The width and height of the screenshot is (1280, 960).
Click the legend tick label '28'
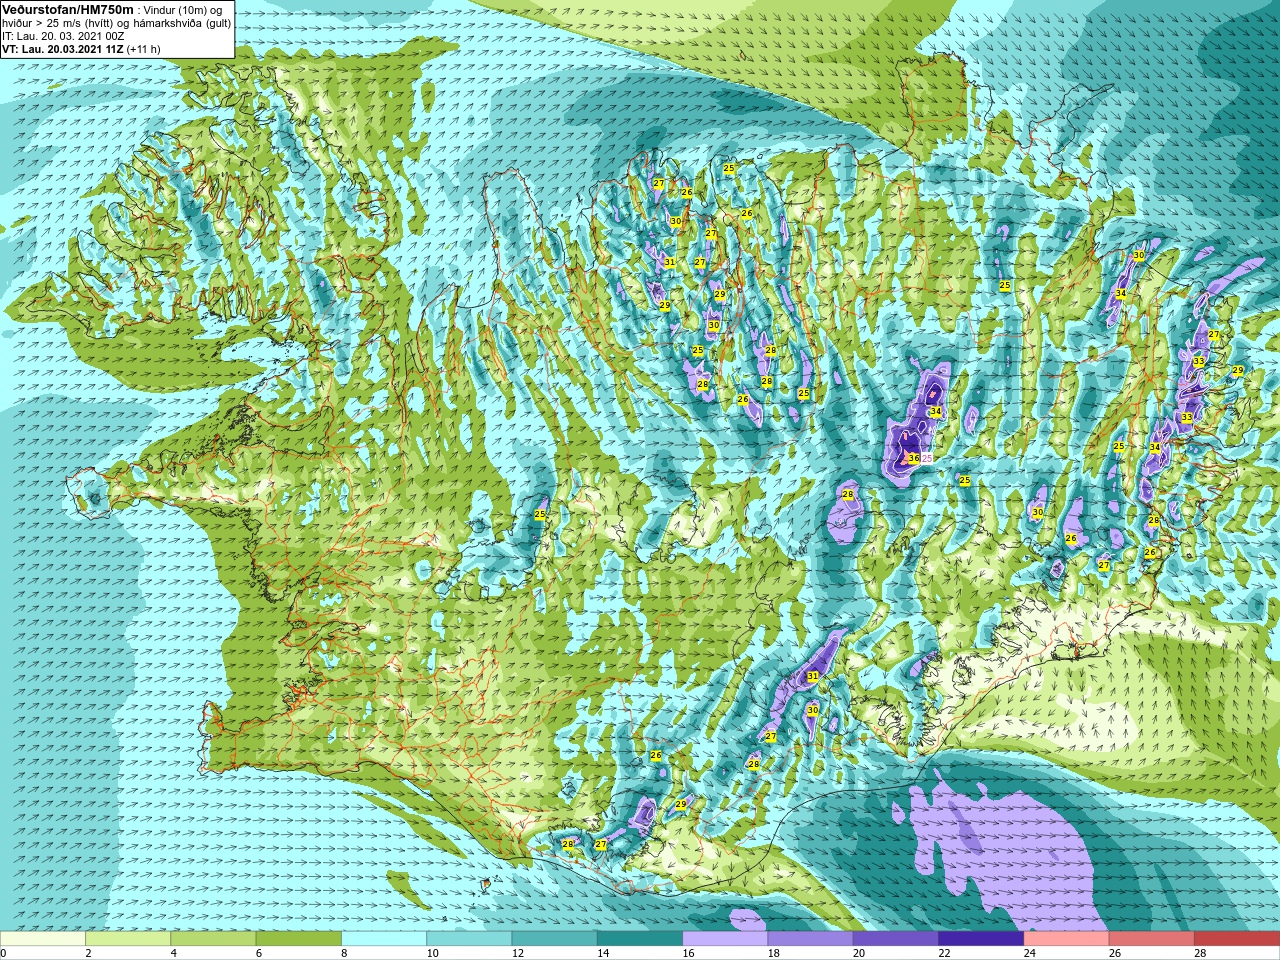coord(1199,953)
